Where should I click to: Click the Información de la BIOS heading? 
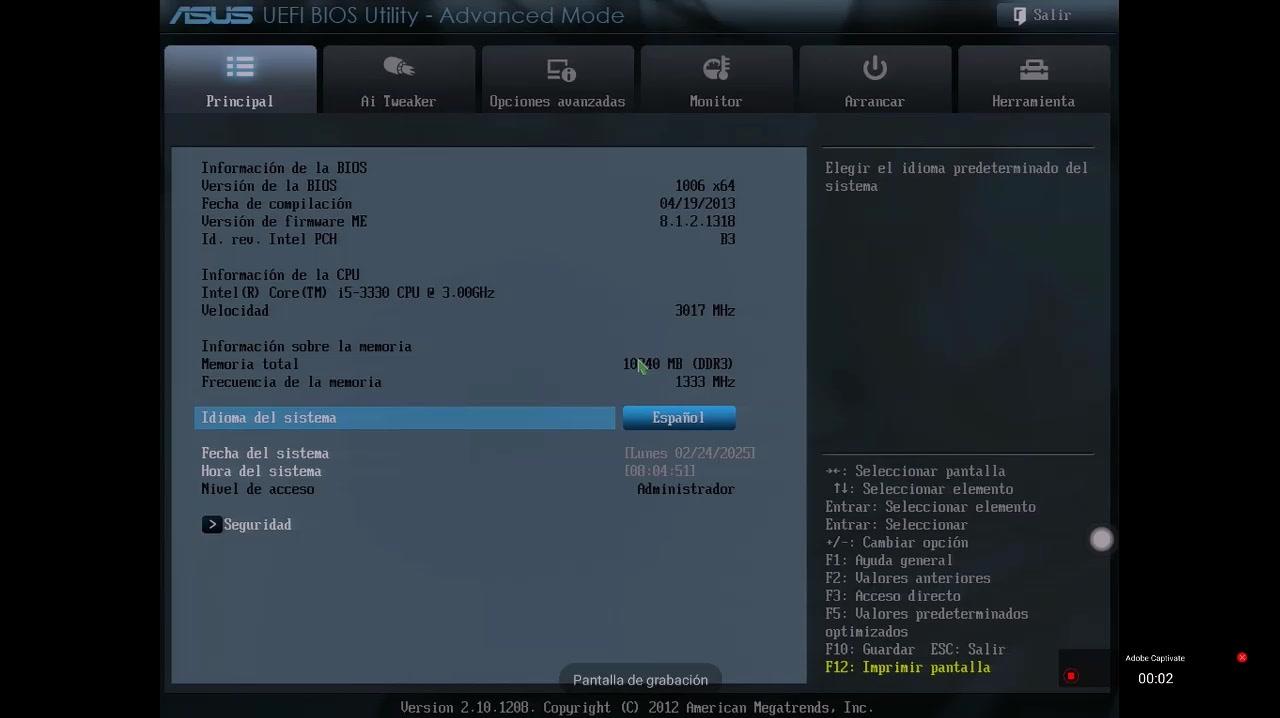[x=284, y=168]
